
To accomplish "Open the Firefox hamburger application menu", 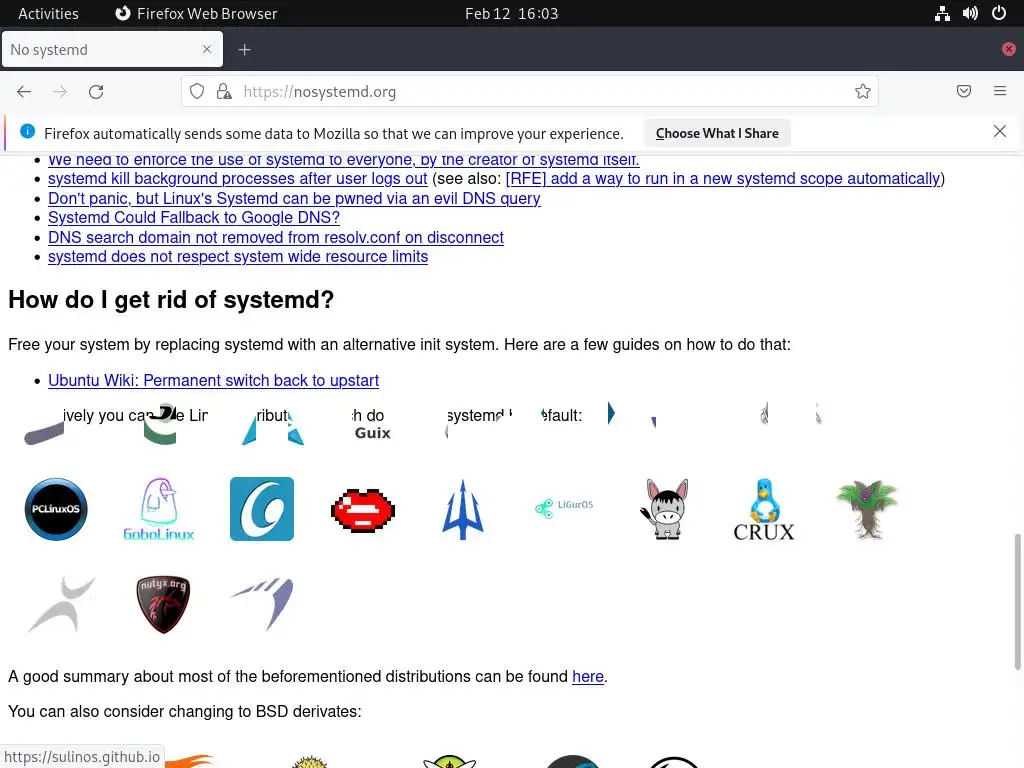I will pyautogui.click(x=1000, y=91).
